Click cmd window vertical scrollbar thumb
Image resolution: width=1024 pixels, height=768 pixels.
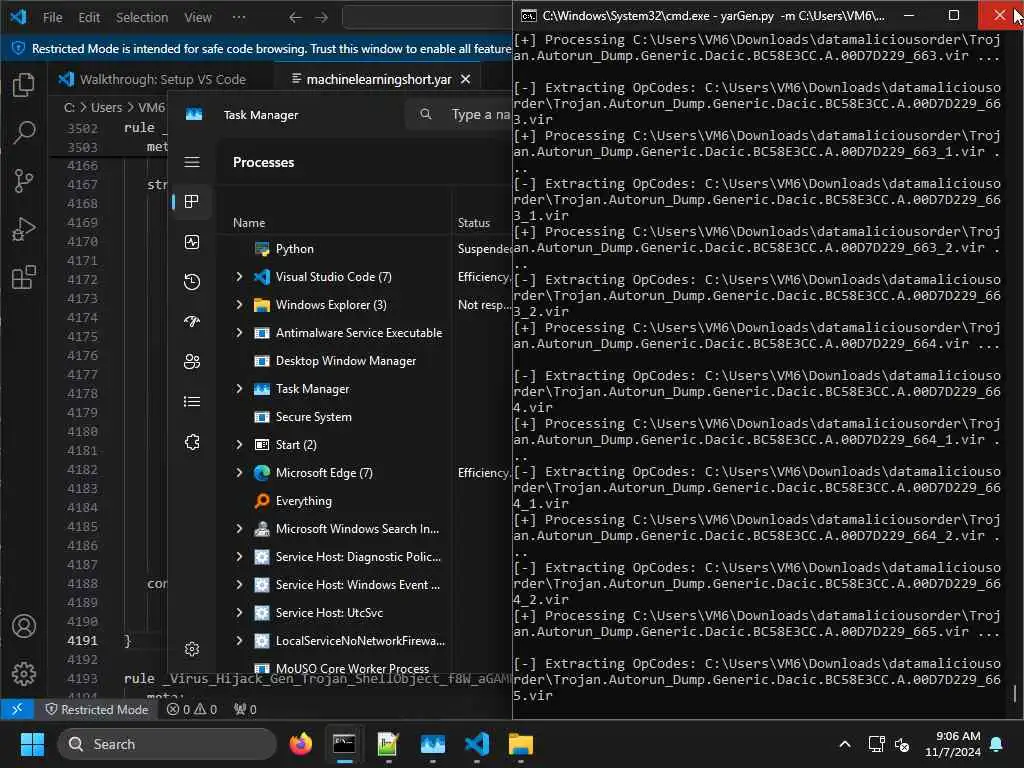(x=1016, y=693)
